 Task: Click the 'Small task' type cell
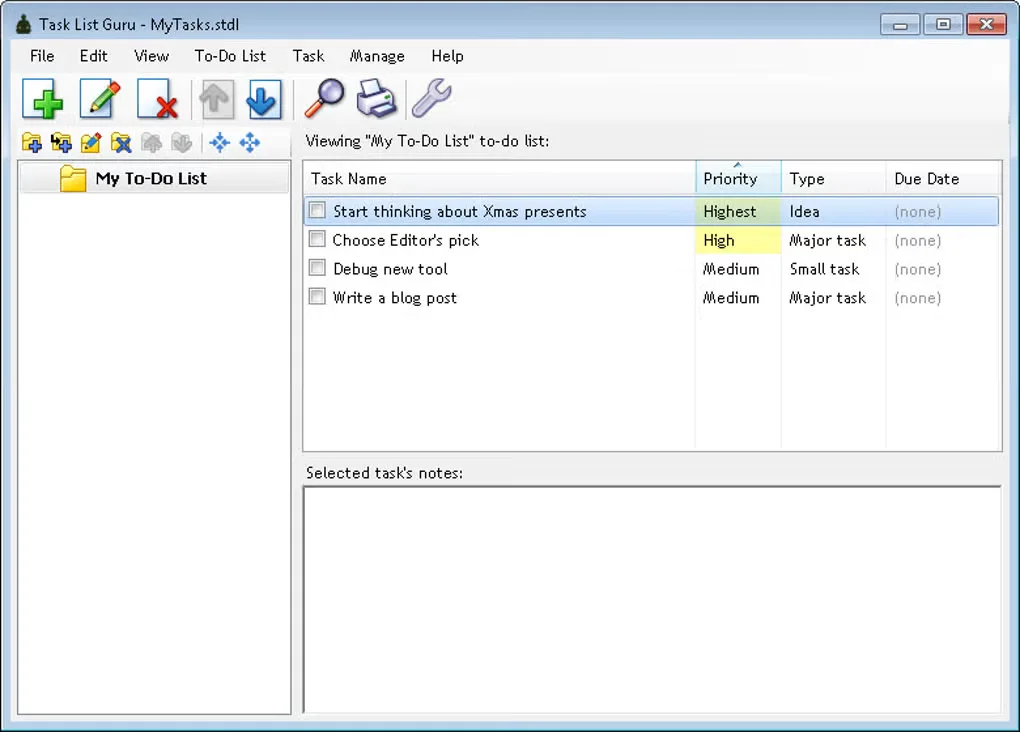824,269
